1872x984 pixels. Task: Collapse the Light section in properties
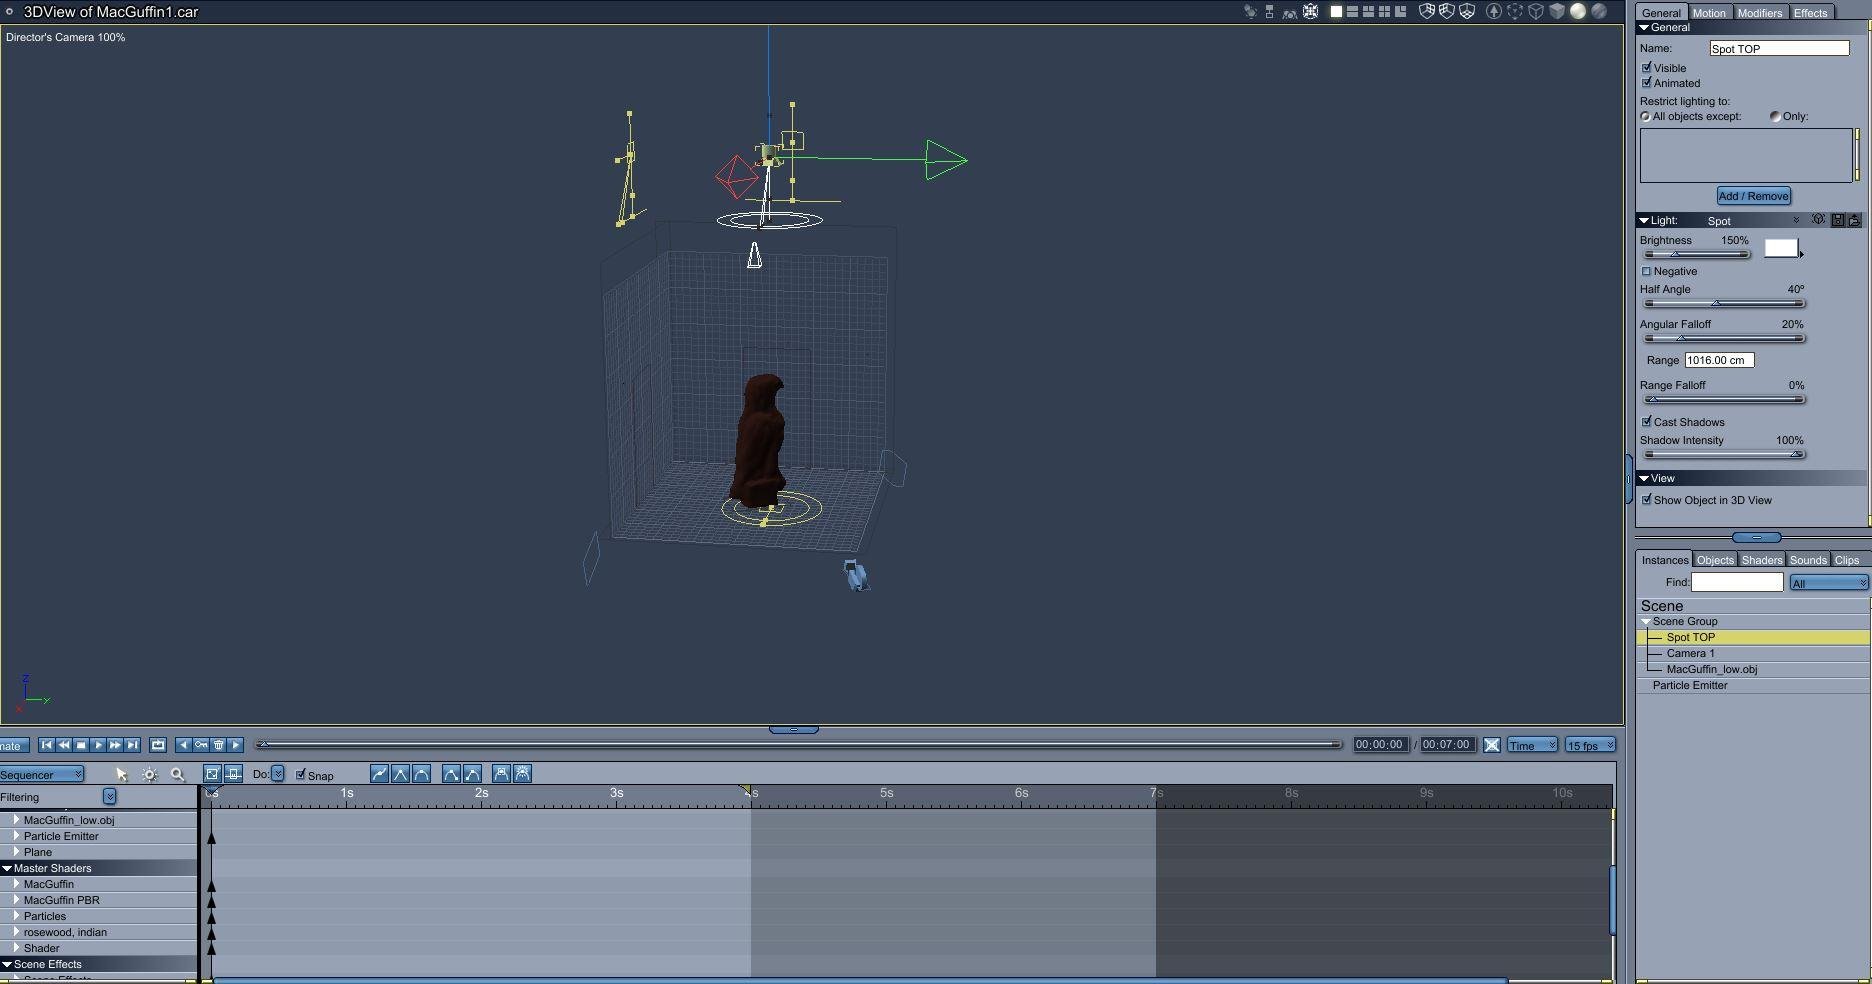point(1644,221)
